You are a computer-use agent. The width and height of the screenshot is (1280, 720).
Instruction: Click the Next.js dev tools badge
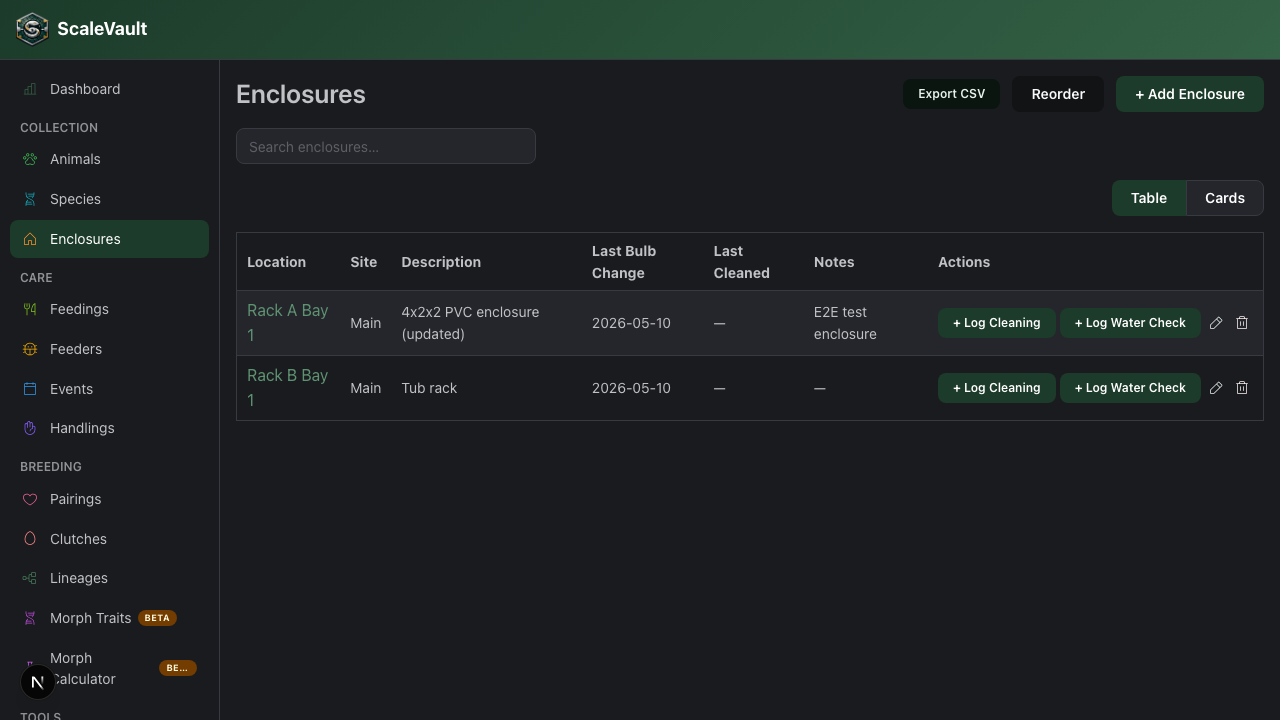(38, 682)
